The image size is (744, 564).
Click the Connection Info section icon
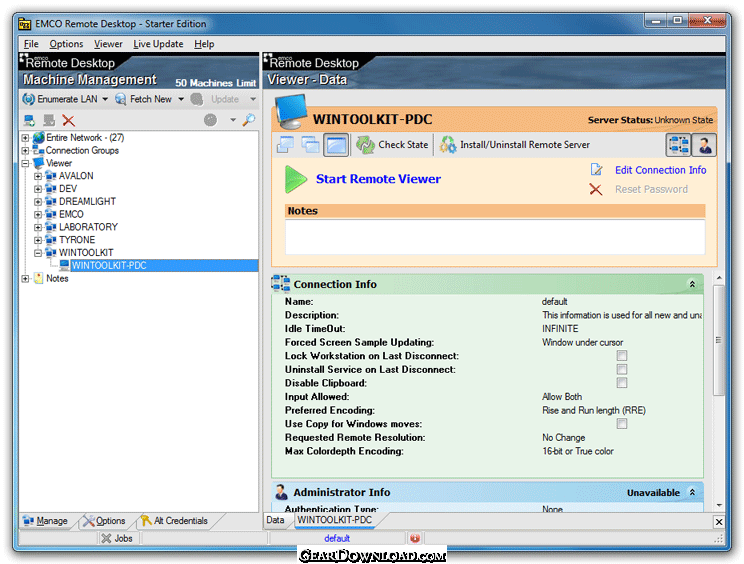click(x=281, y=284)
